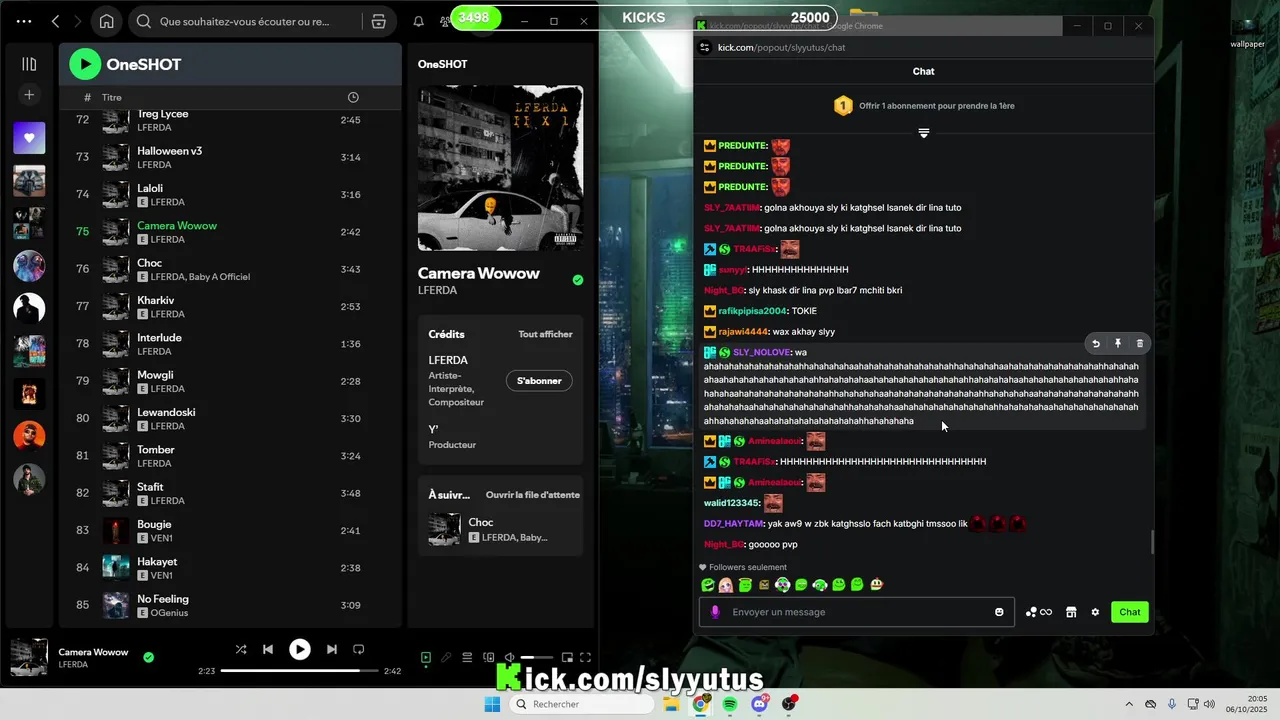Screen dimensions: 1280x720
Task: Open OBS Studio from the taskbar
Action: tap(790, 704)
